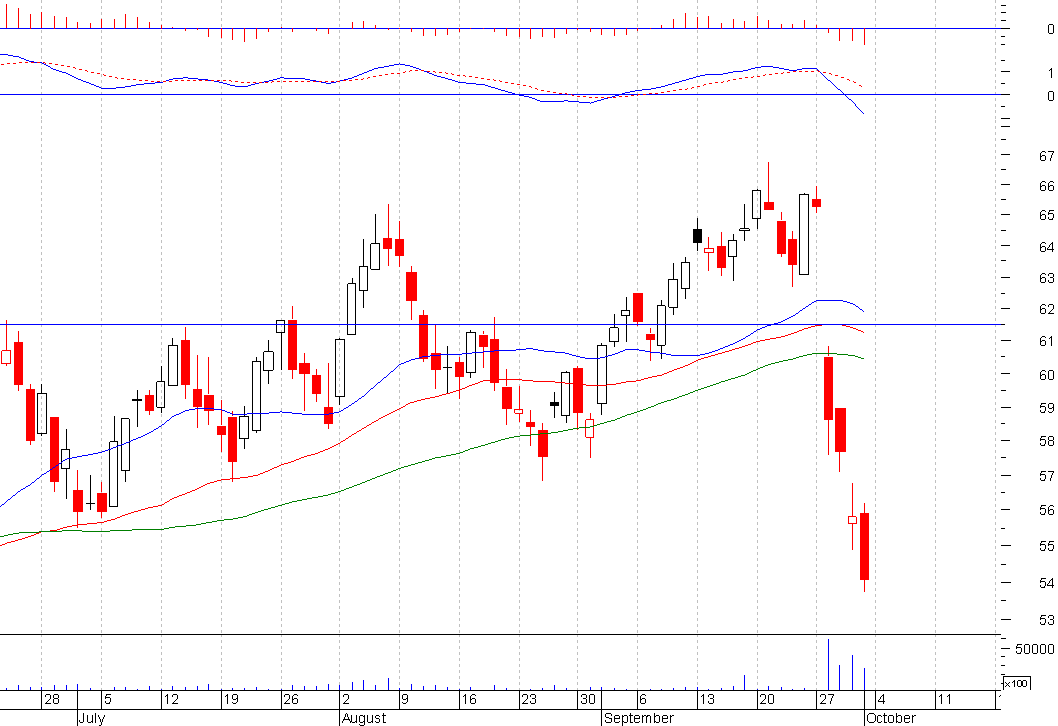Click date label 13 on time axis
The width and height of the screenshot is (1058, 726).
(706, 699)
